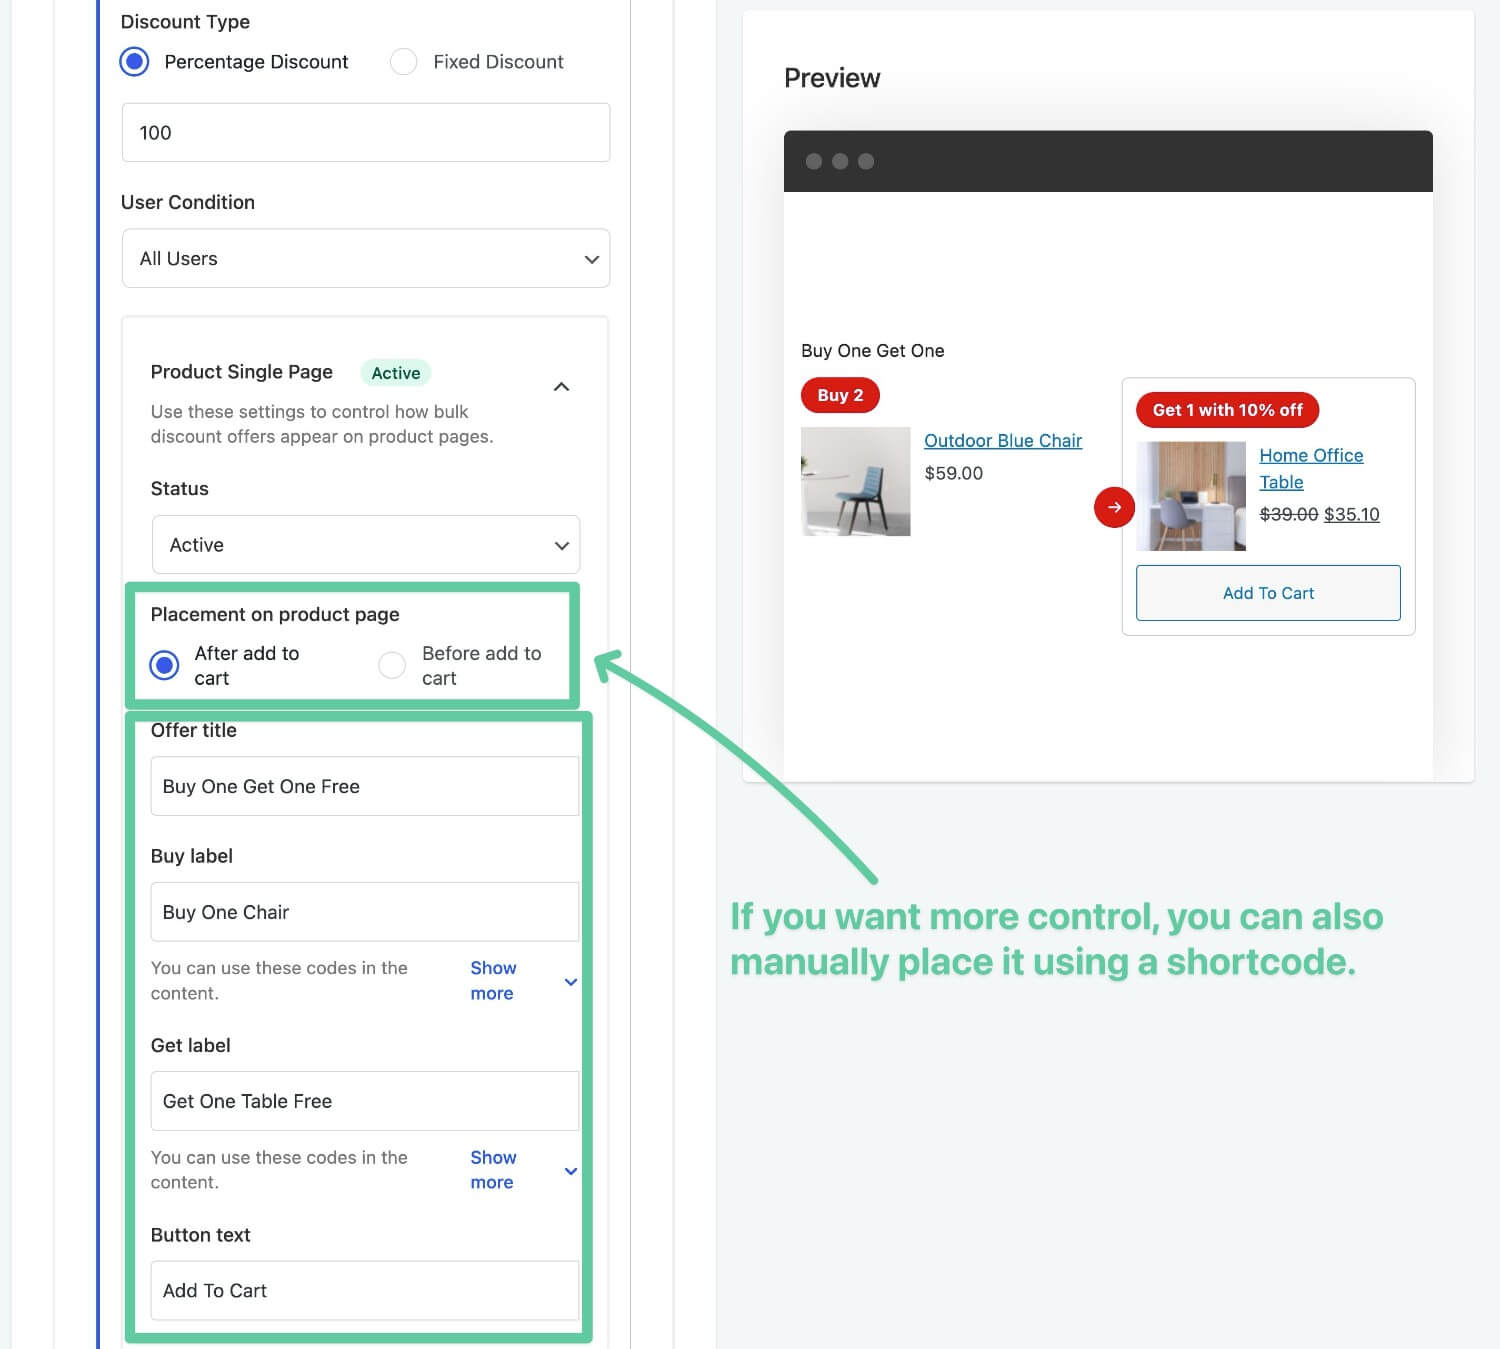The image size is (1500, 1349).
Task: Open the Home Office Table link
Action: (1311, 468)
